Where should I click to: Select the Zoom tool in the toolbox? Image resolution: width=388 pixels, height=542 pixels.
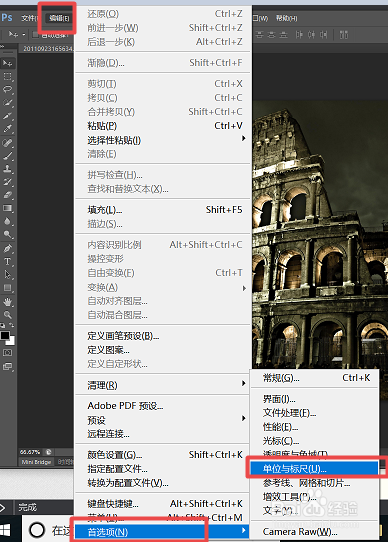7,315
